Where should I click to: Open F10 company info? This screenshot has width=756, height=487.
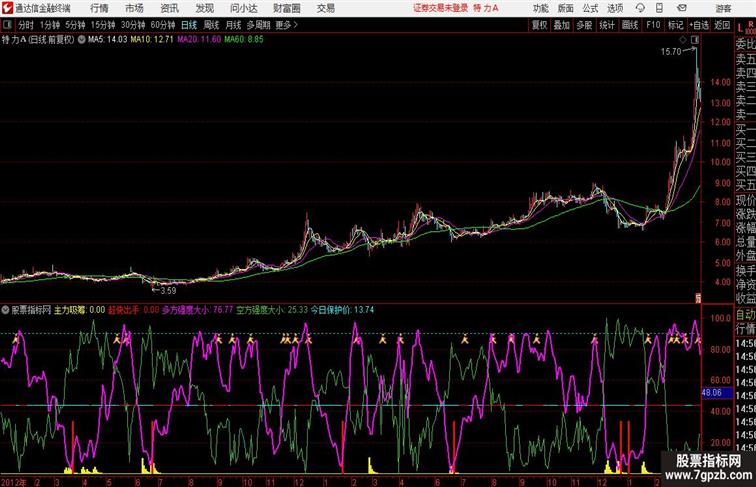tap(653, 25)
